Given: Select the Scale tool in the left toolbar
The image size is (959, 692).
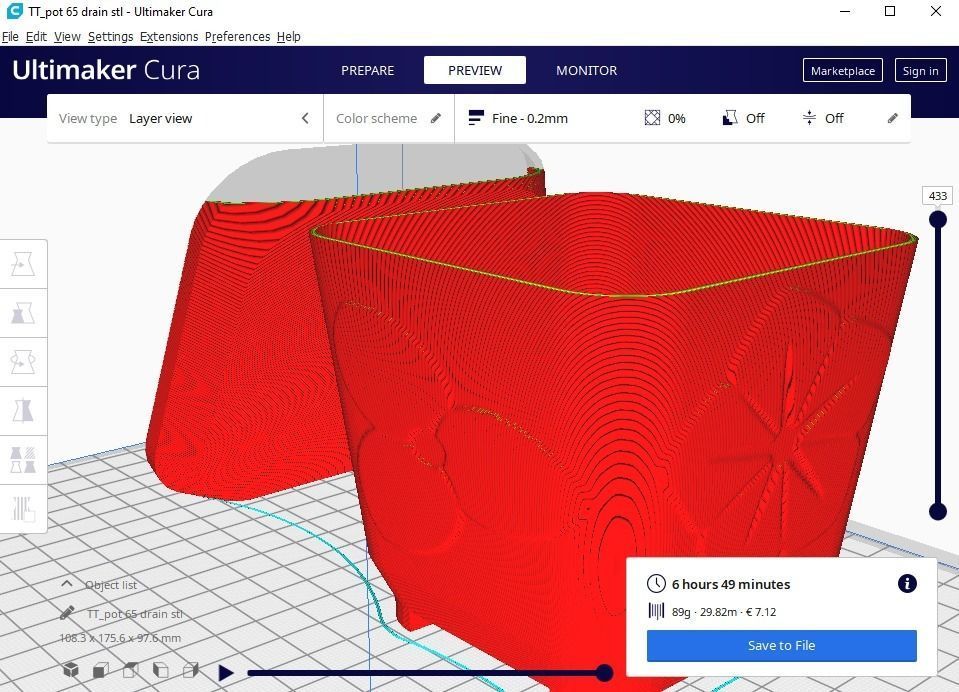Looking at the screenshot, I should pos(23,313).
